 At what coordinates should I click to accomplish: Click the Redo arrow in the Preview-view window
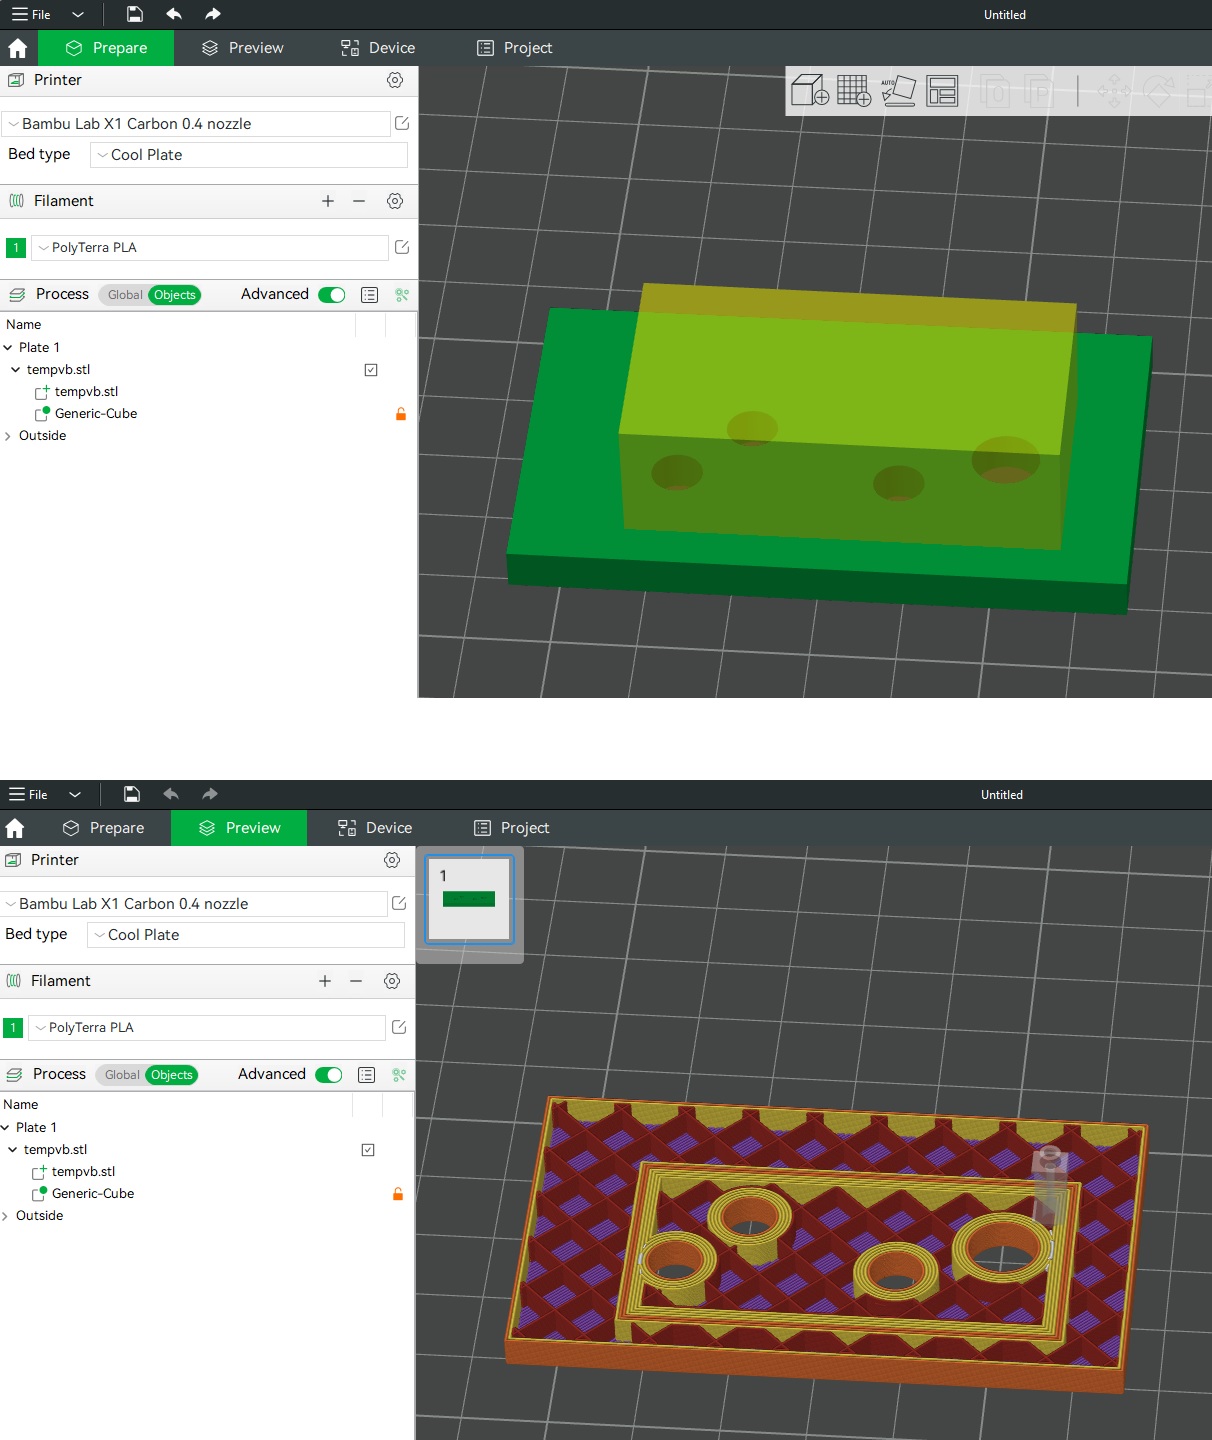[x=209, y=794]
